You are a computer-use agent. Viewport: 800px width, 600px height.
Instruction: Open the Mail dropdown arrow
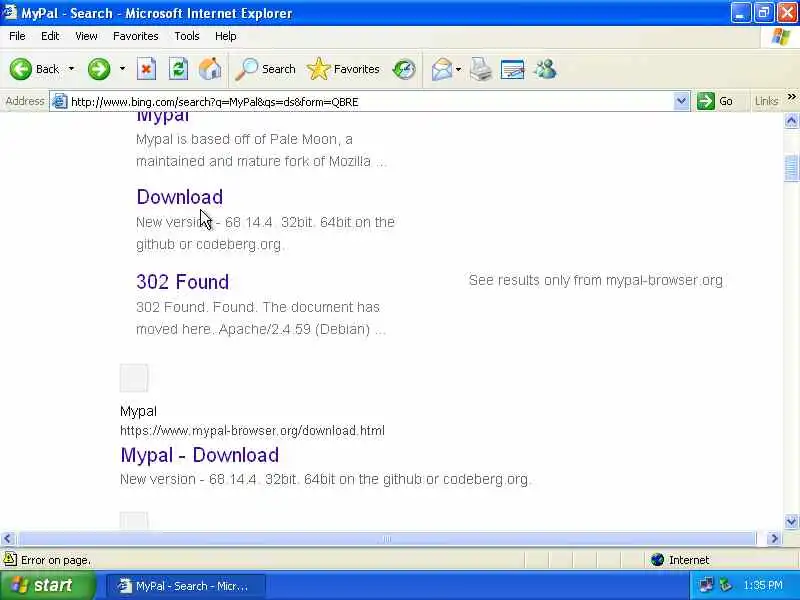tap(458, 69)
